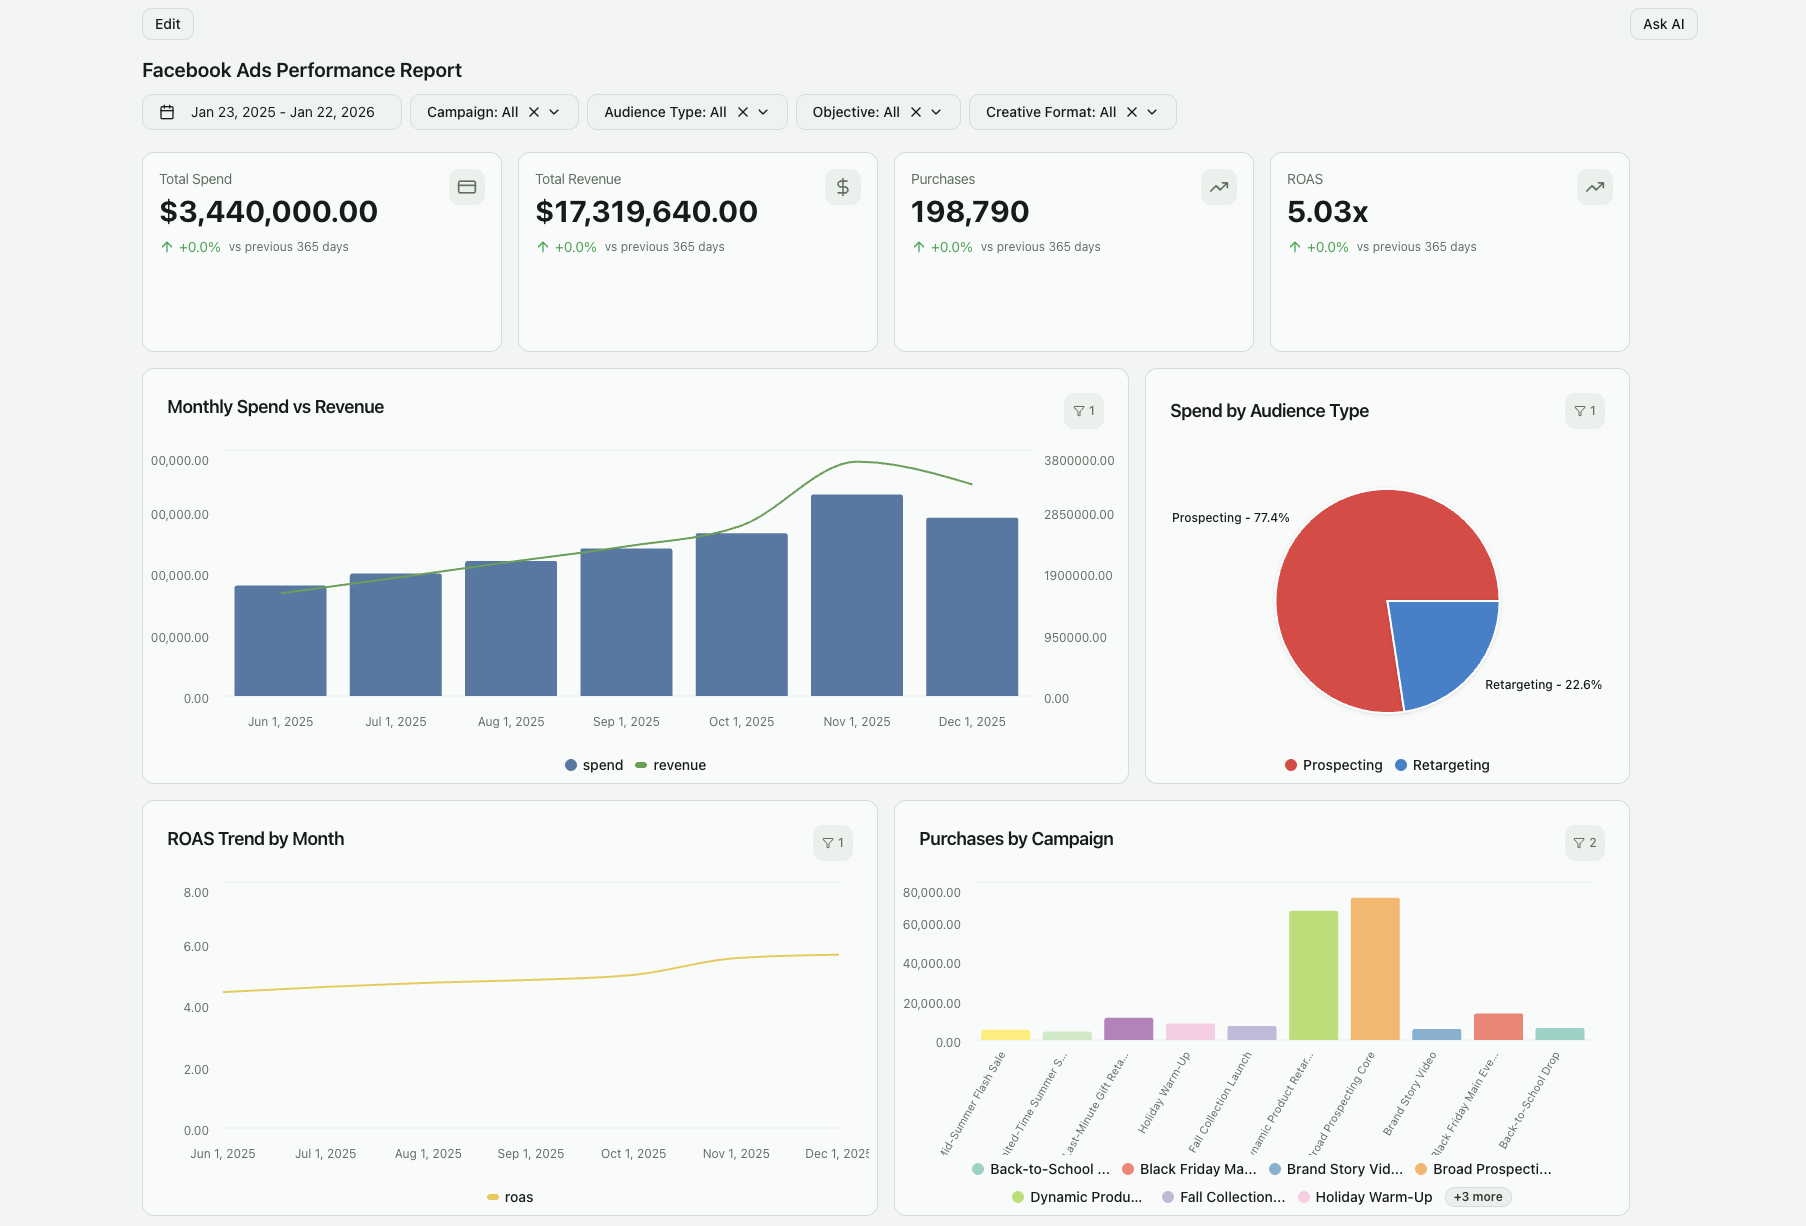The height and width of the screenshot is (1226, 1806).
Task: Open the filter icon on Spend by Audience Type
Action: coord(1584,410)
